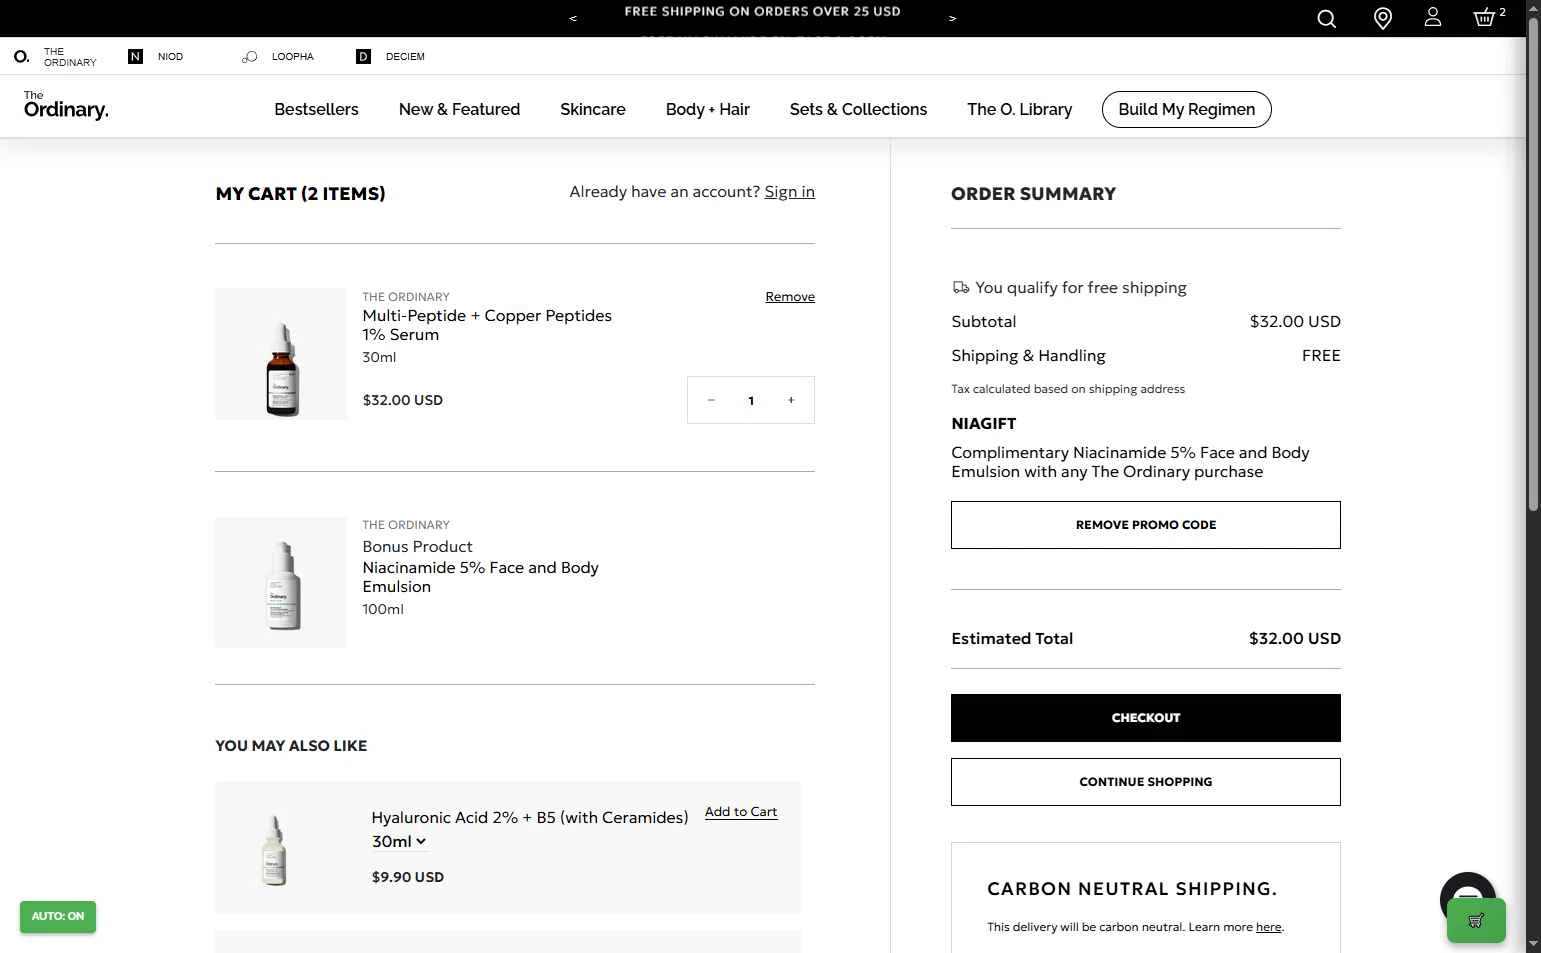Decrease Multi-Peptide serum quantity
This screenshot has width=1541, height=953.
tap(711, 400)
